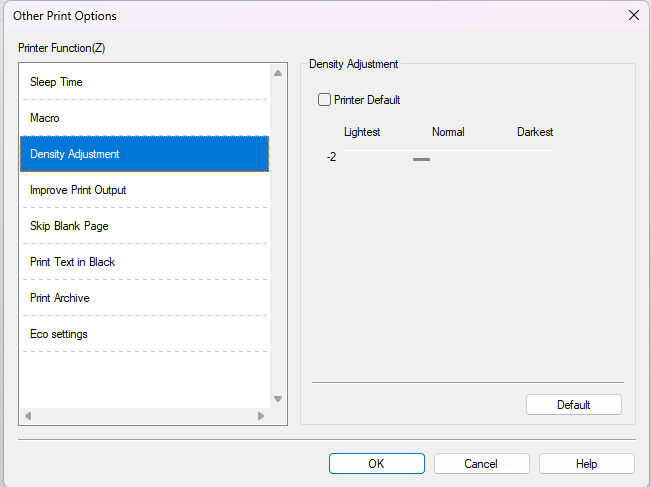
Task: Open the Macro printer function
Action: click(x=45, y=118)
